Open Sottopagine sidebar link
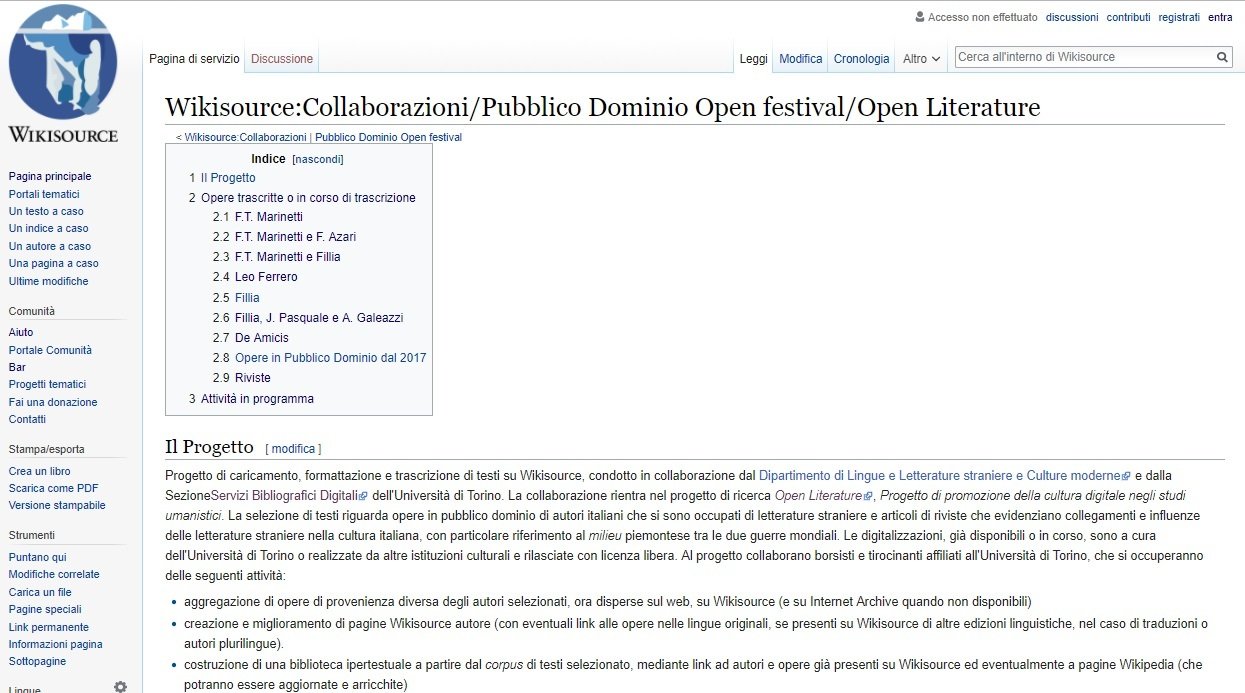1245x693 pixels. 37,662
